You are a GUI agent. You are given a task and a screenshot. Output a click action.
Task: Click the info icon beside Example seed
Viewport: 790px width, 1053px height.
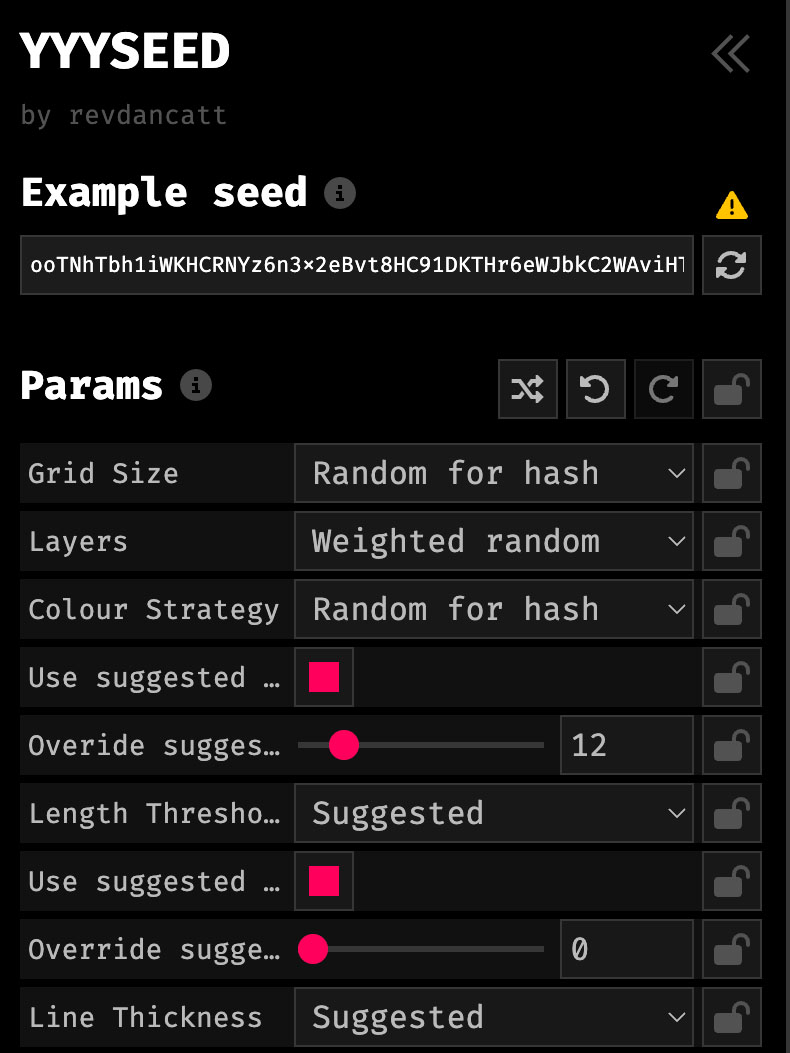pyautogui.click(x=340, y=193)
